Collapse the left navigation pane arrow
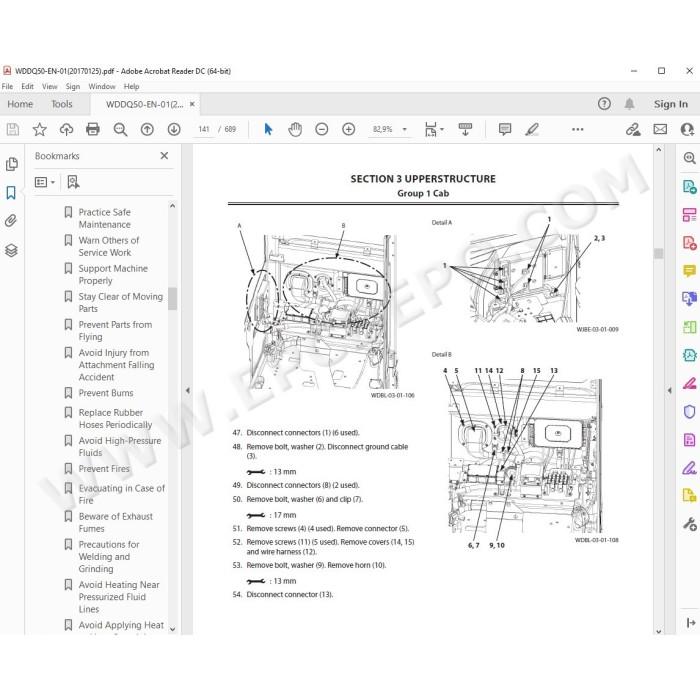This screenshot has height=700, width=700. (188, 391)
